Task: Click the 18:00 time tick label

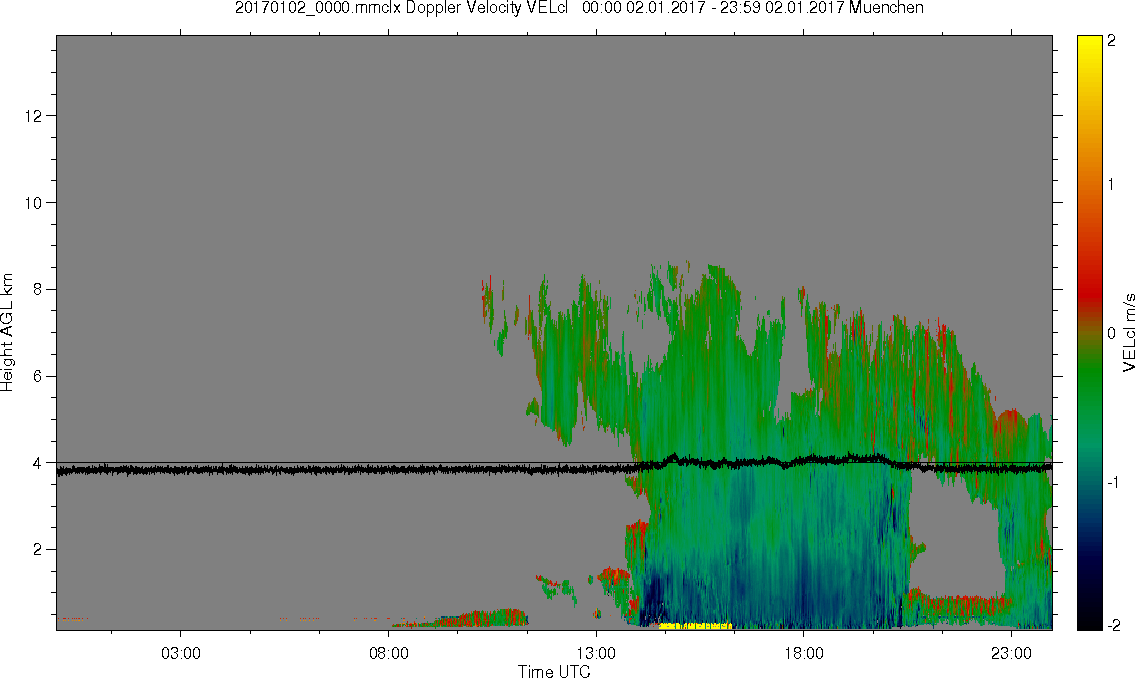Action: (x=804, y=653)
